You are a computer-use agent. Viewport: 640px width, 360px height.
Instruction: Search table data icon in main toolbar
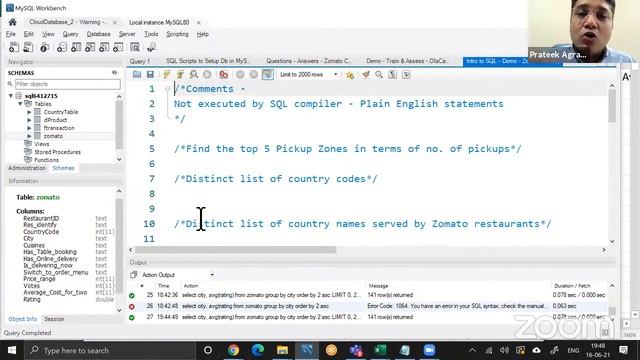(x=135, y=47)
